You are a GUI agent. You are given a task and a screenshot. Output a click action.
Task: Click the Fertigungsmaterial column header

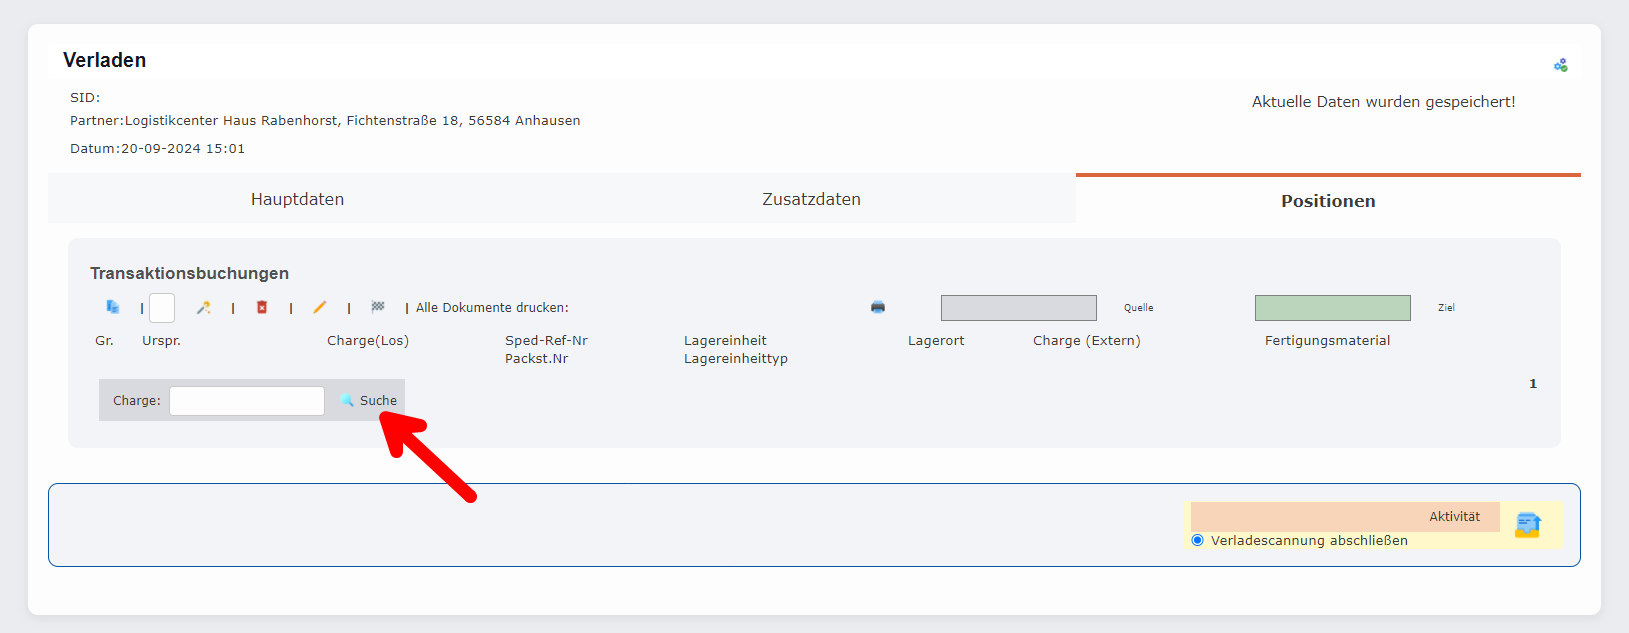coord(1327,341)
